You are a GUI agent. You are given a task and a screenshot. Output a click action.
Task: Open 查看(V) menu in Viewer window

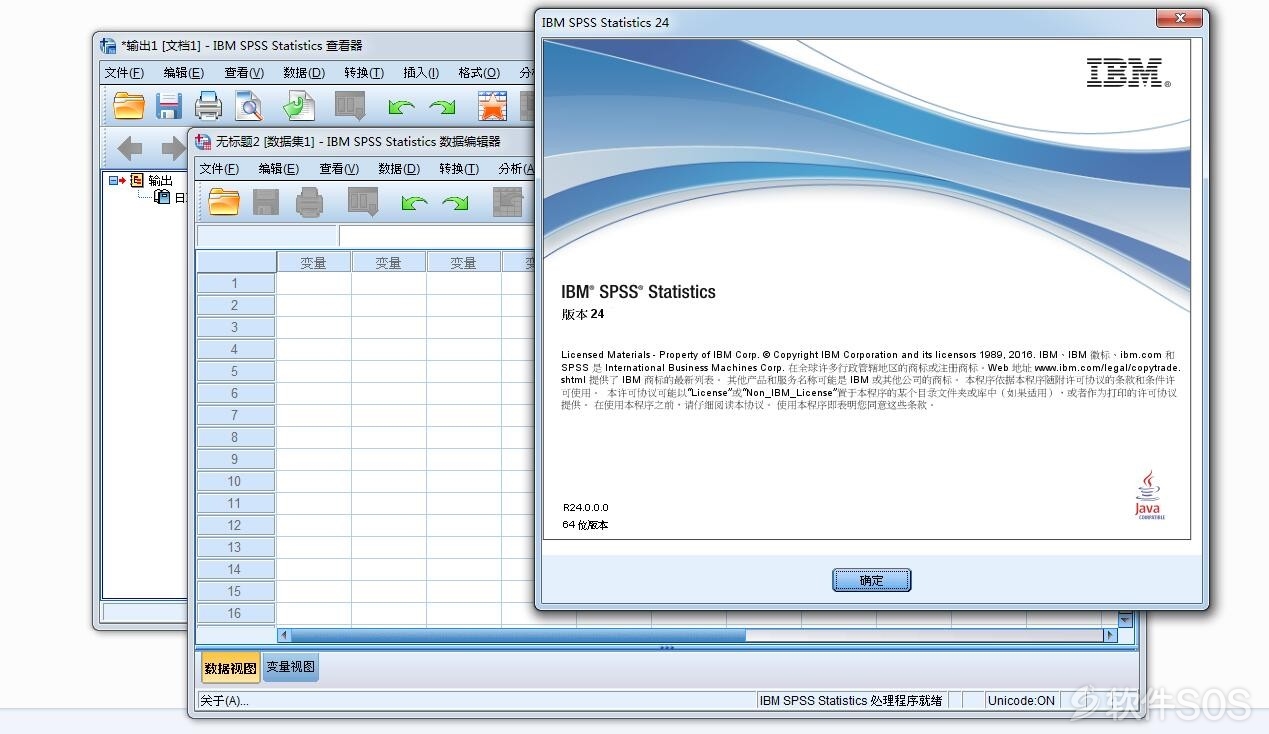tap(244, 73)
